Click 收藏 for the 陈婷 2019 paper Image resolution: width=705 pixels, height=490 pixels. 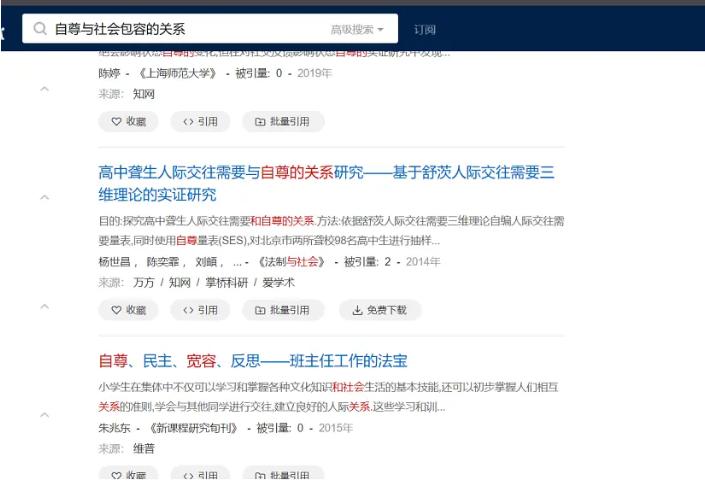coord(129,121)
